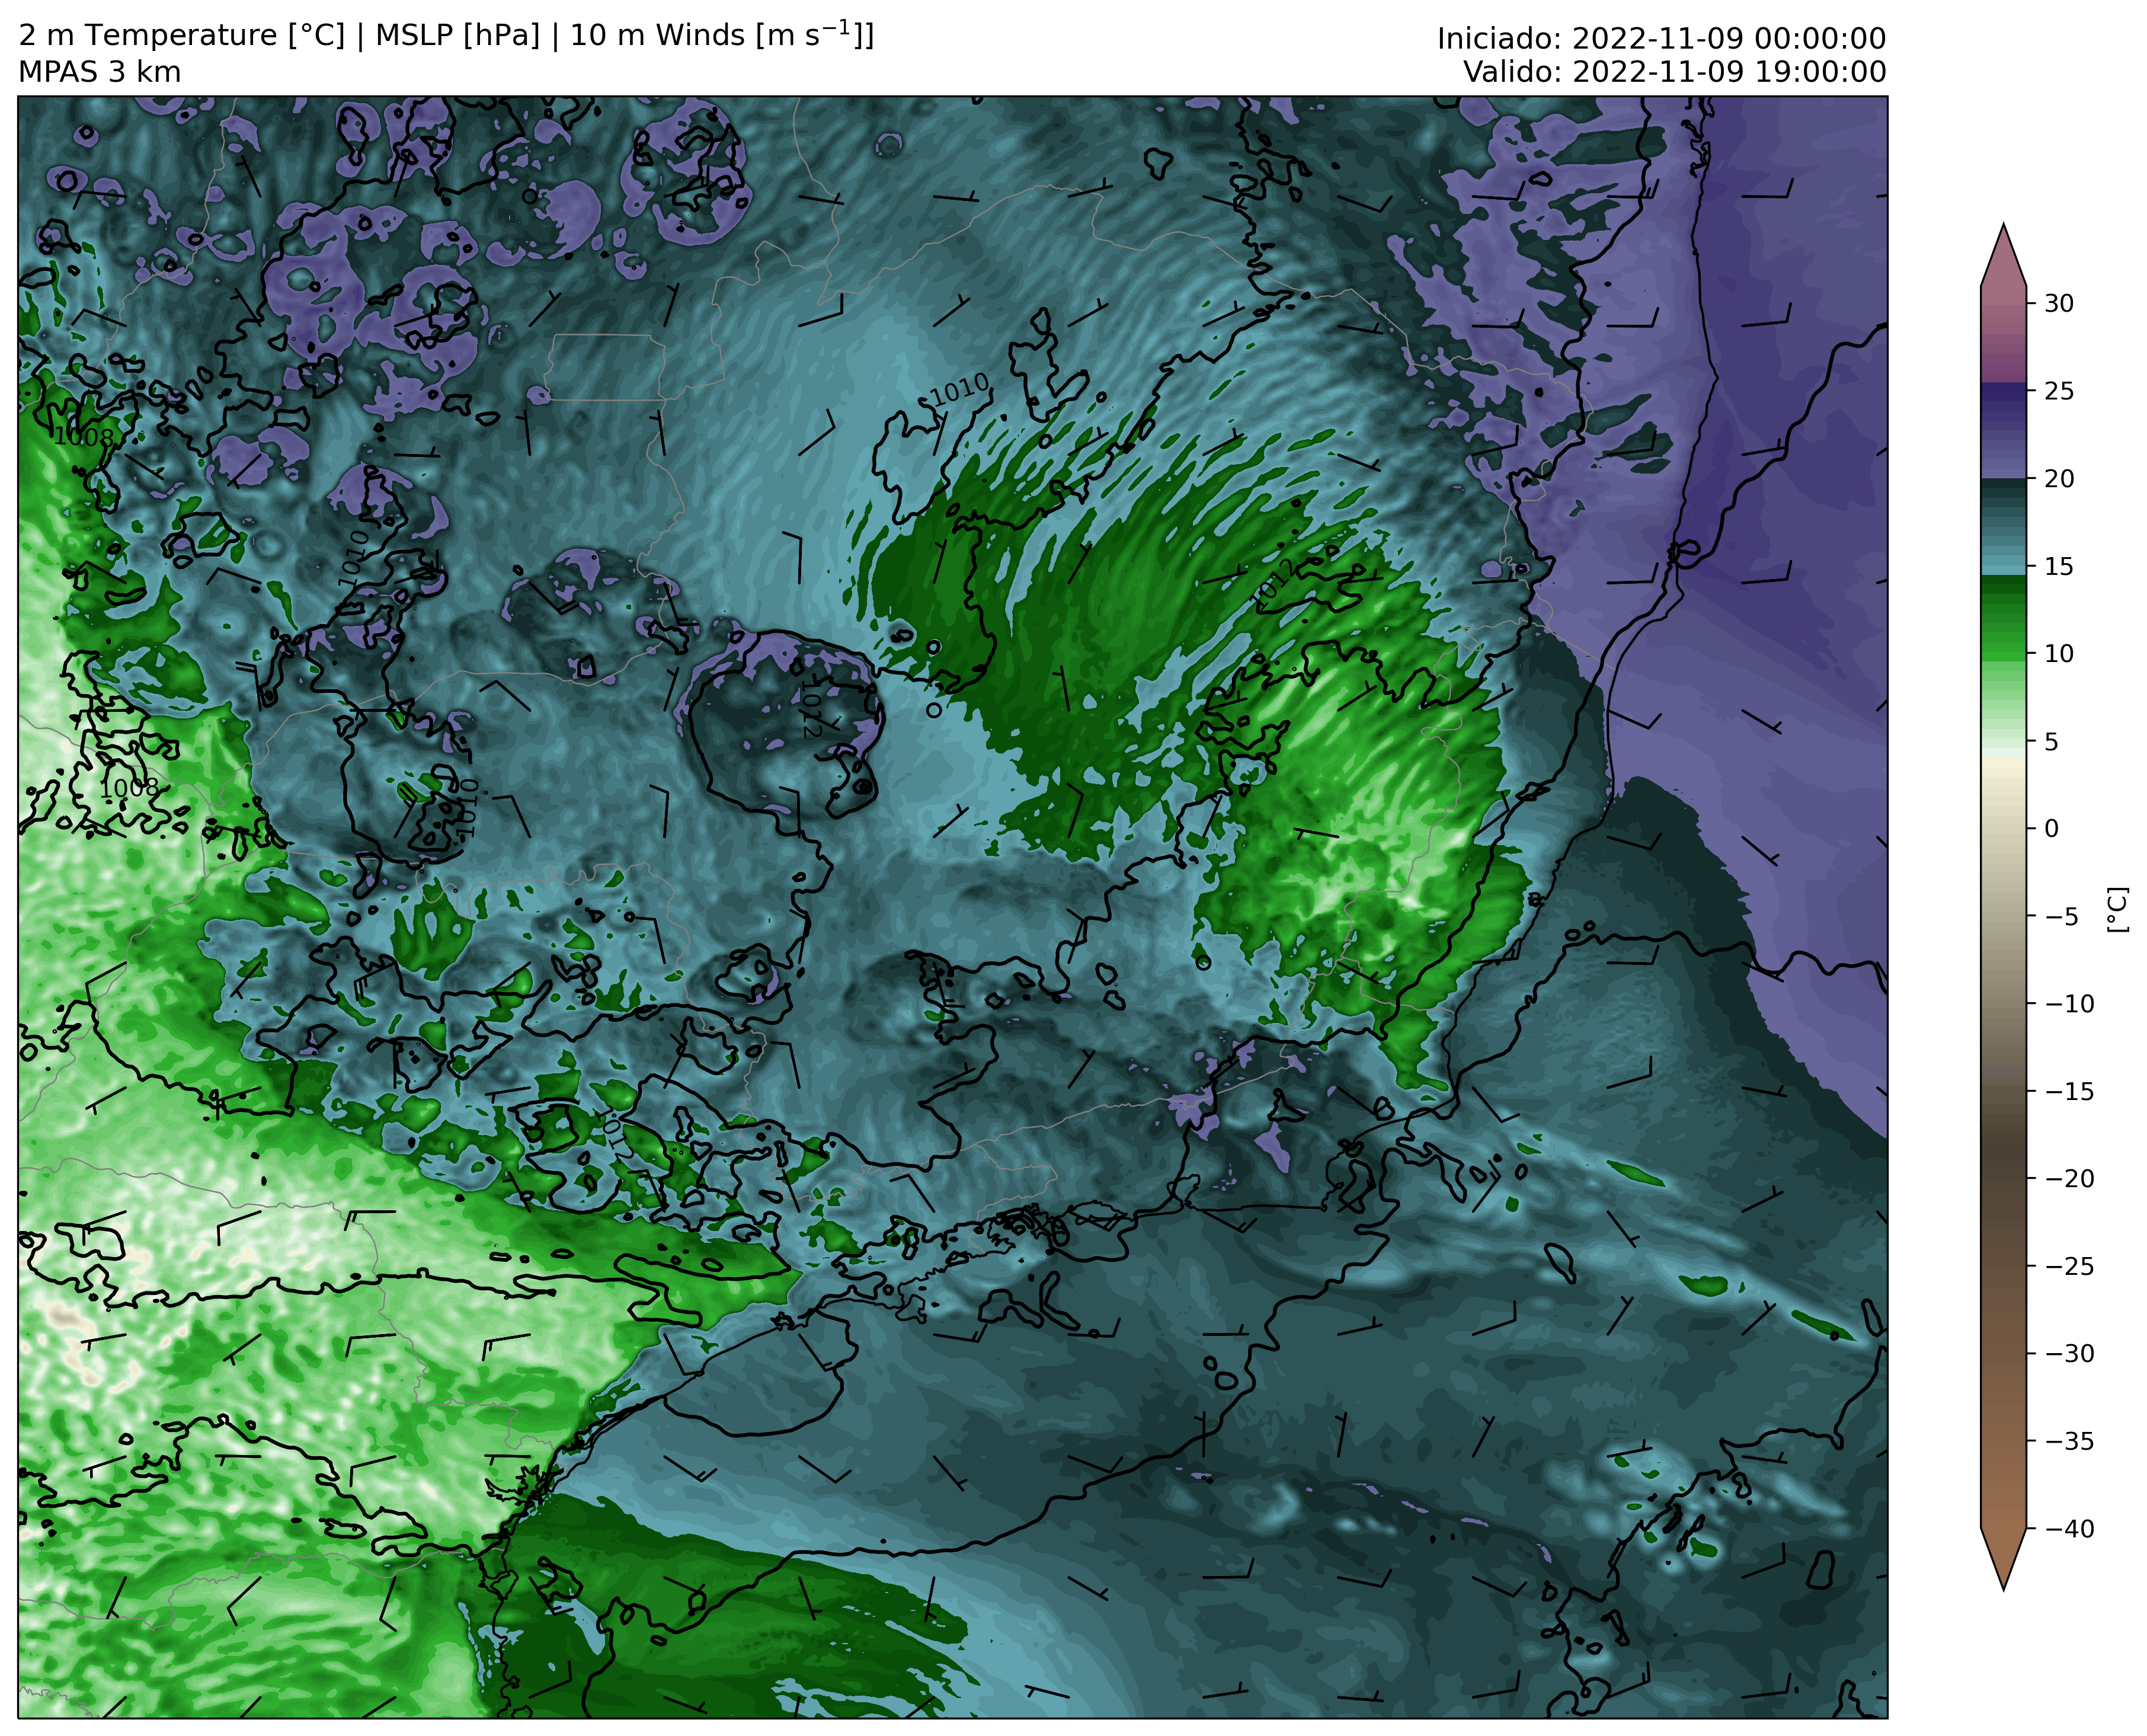
Task: Click the "Valido: 2022-11-09 19:00:00" label
Action: pyautogui.click(x=1674, y=72)
